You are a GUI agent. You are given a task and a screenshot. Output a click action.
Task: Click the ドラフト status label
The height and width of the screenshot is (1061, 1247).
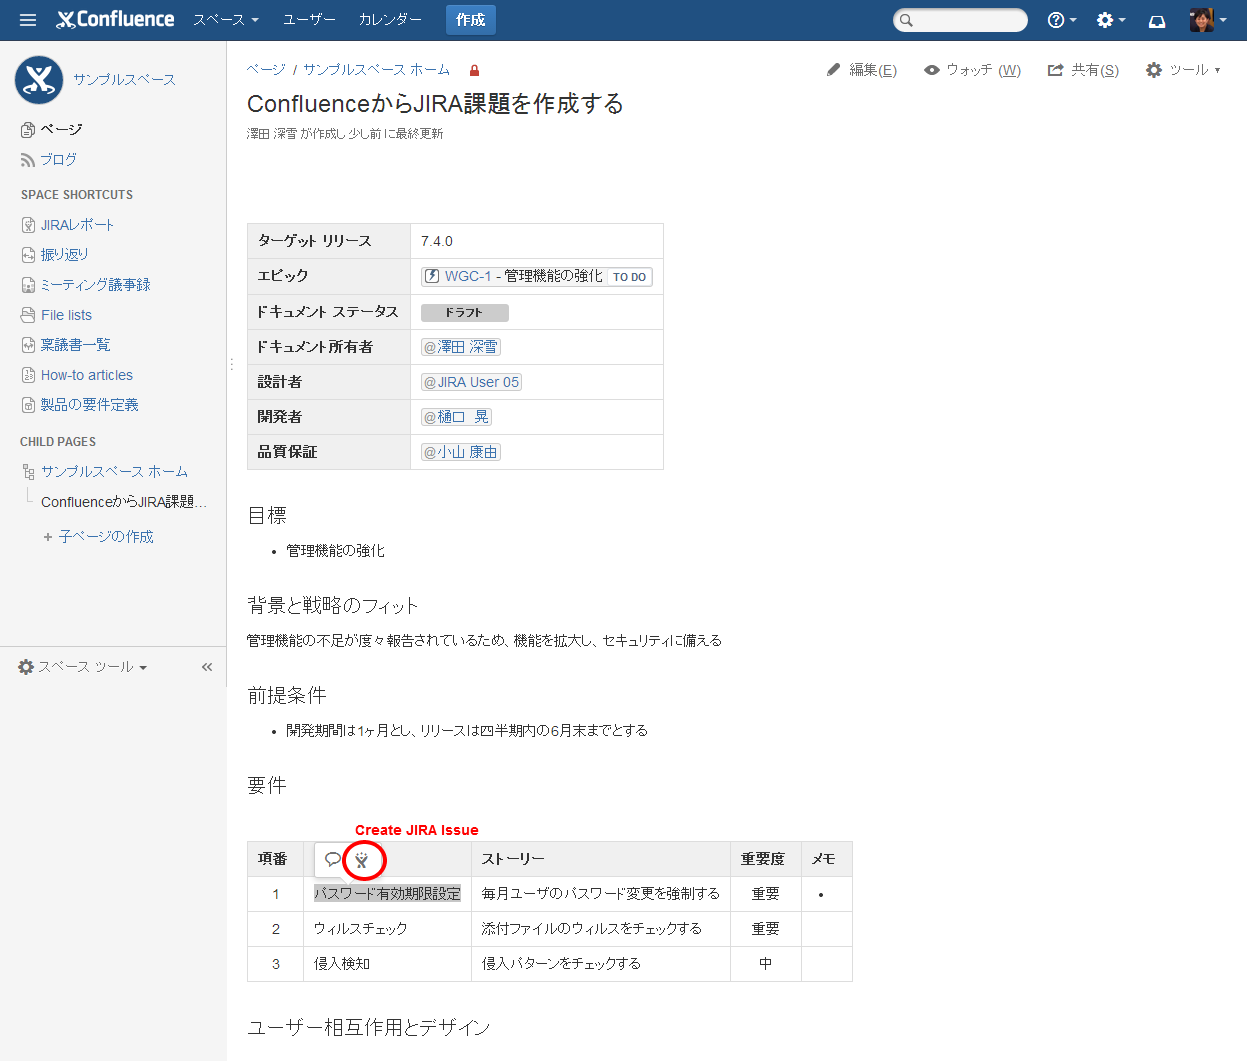click(464, 313)
